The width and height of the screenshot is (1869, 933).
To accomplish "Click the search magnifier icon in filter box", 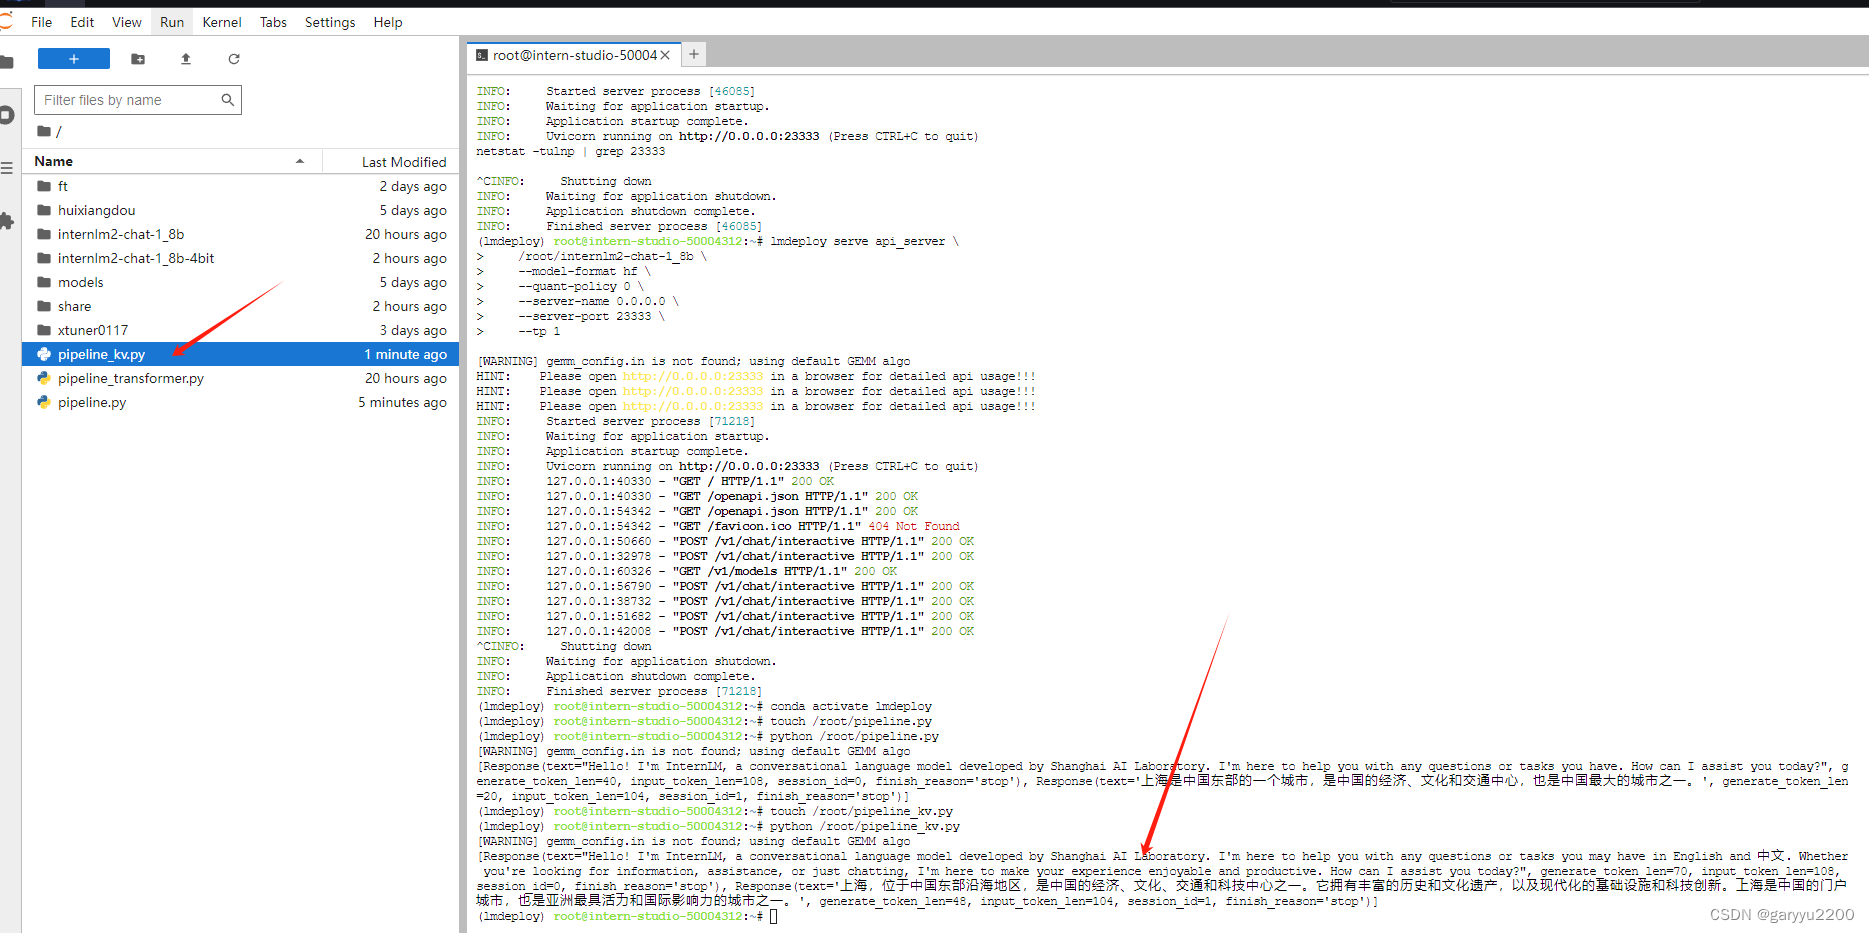I will [x=227, y=100].
